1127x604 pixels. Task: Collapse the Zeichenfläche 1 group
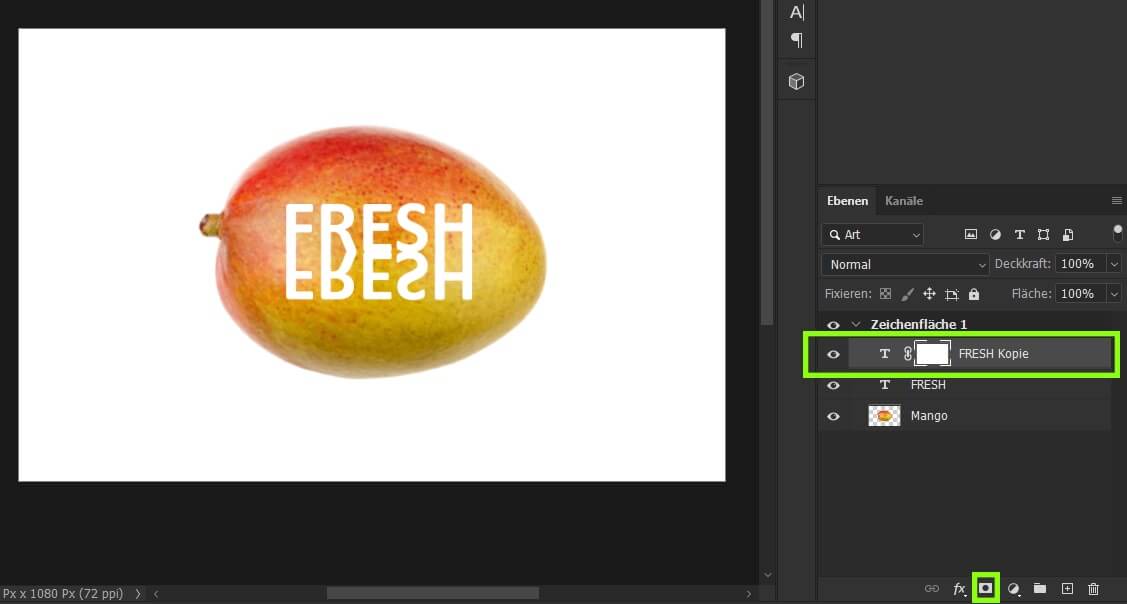855,324
